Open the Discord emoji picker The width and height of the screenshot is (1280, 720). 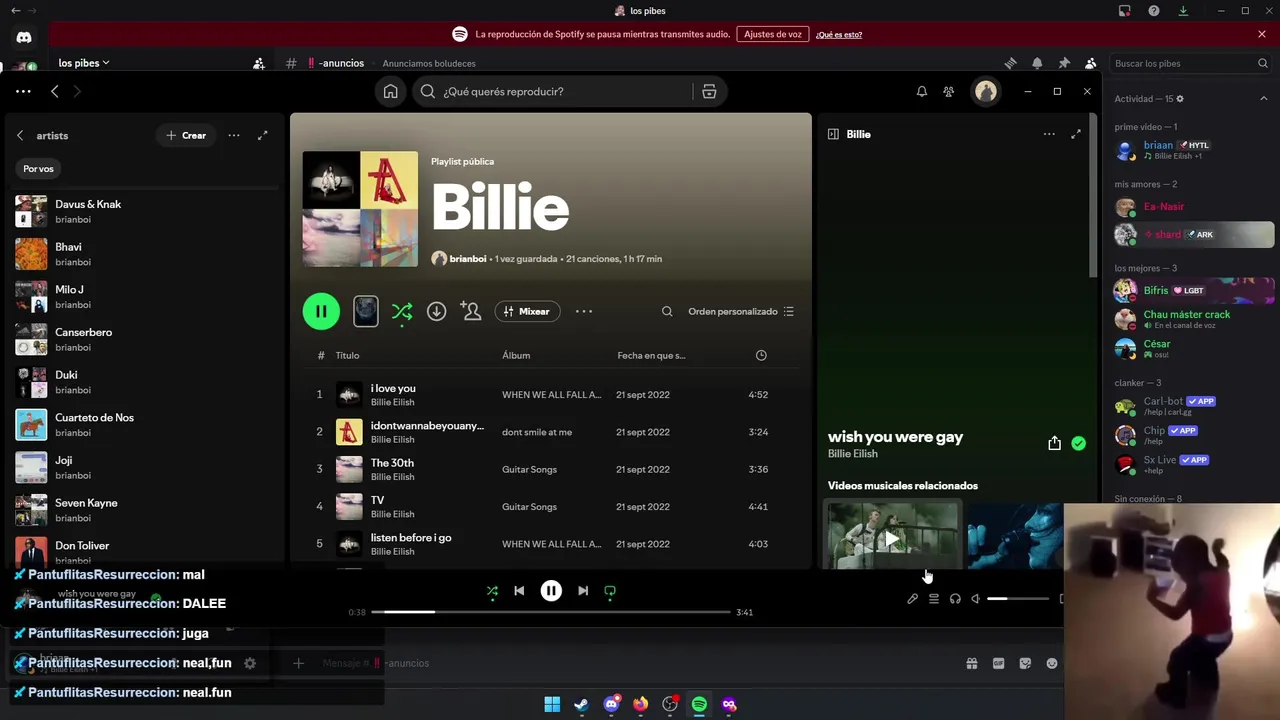(1052, 663)
